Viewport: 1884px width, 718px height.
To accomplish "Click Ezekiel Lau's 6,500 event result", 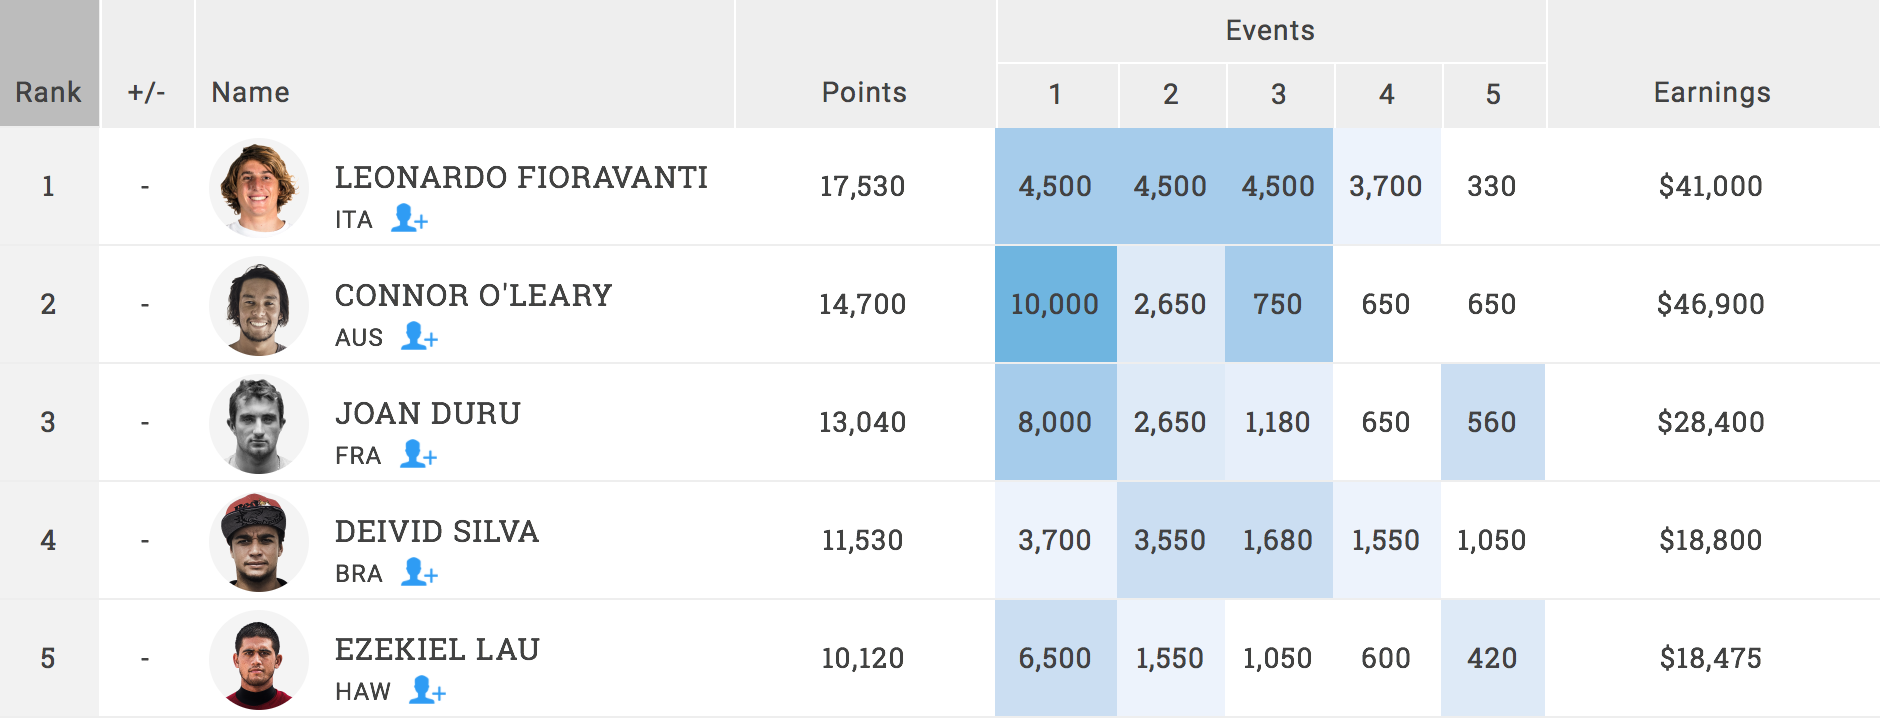I will [1055, 658].
